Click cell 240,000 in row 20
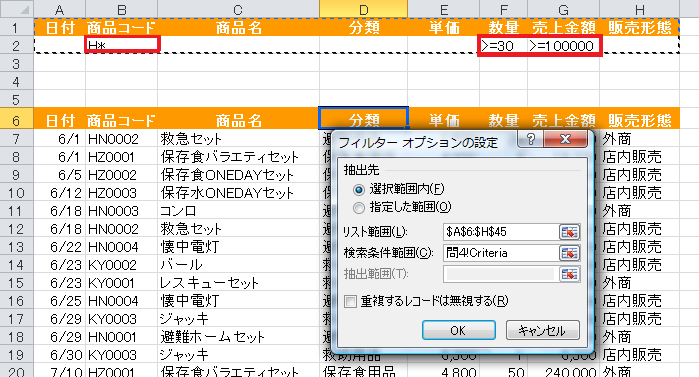699x377 pixels. [x=563, y=371]
